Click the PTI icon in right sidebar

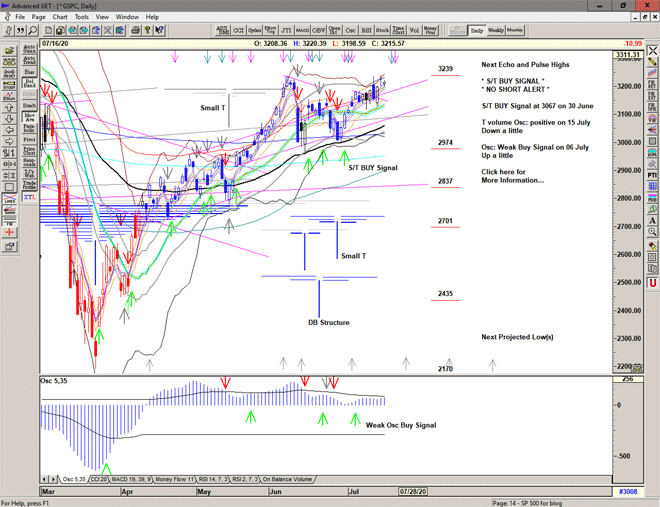652,175
